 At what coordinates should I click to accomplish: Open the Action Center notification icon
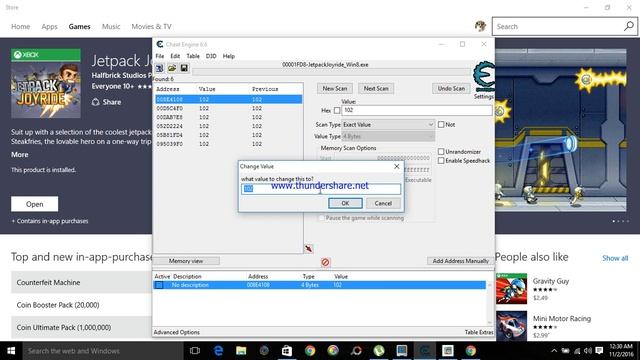coord(599,351)
